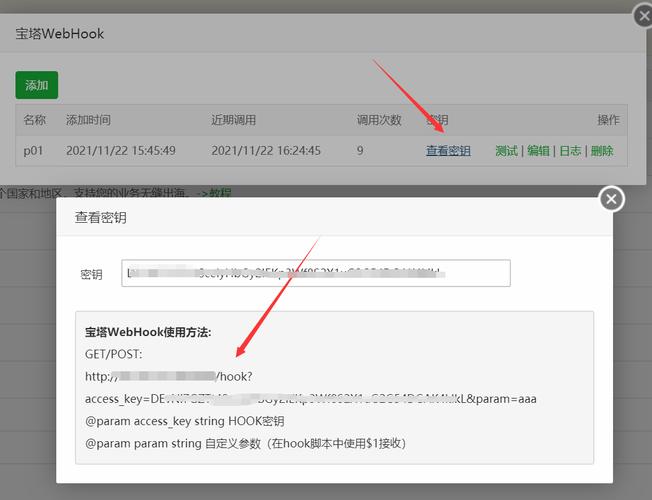The image size is (652, 500).
Task: Open 日志 for hook p01
Action: (x=570, y=151)
